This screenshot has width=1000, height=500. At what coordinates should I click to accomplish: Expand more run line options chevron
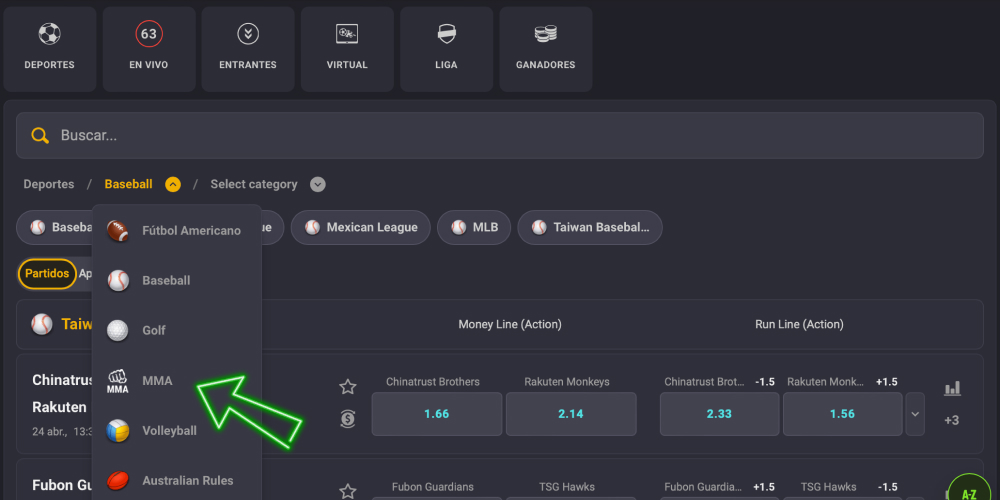915,413
